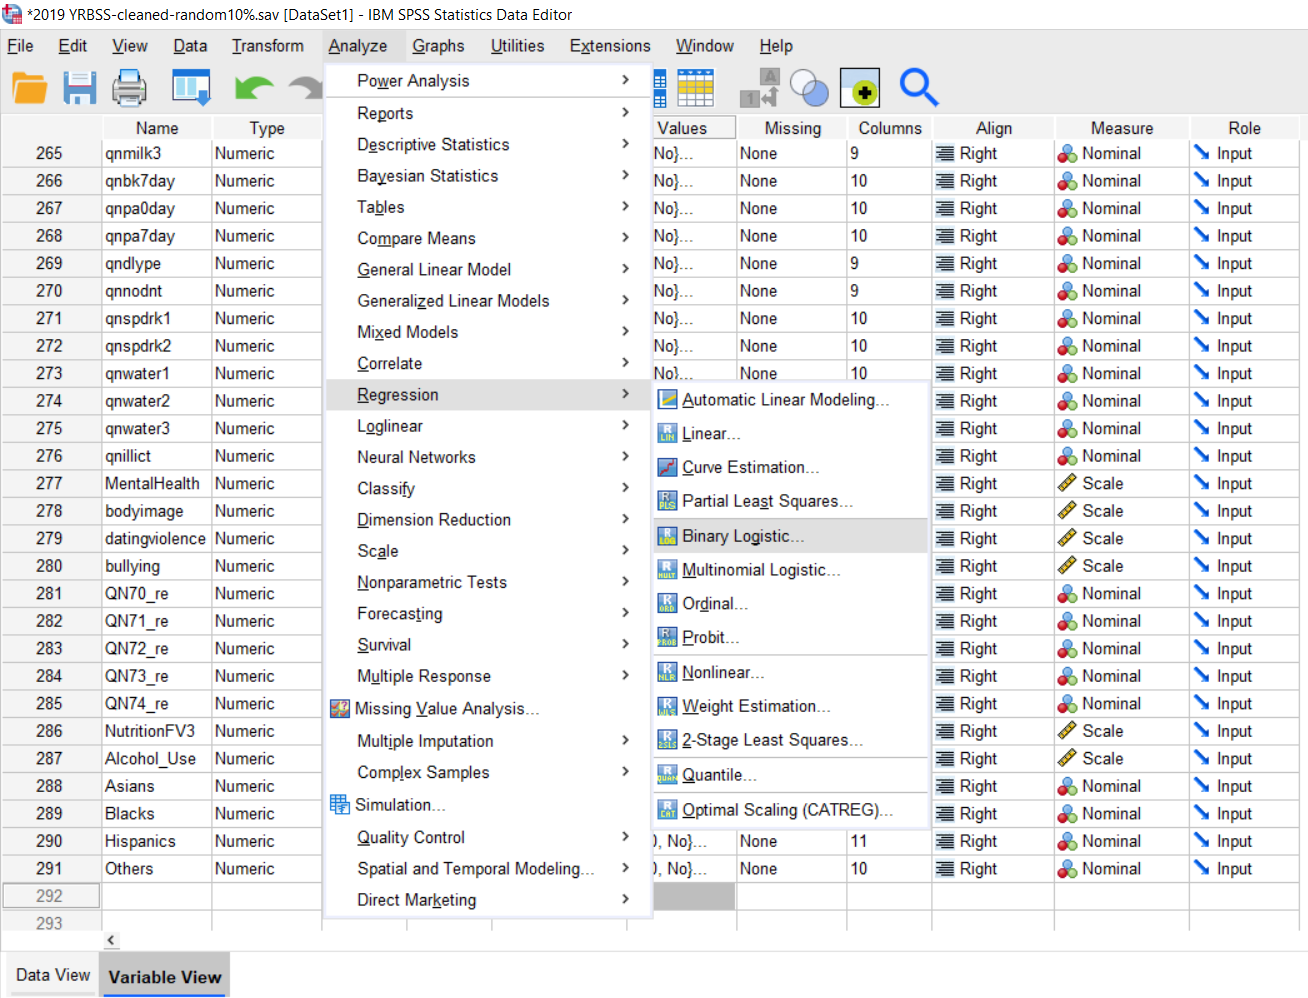Screen dimensions: 1308x998
Task: Expand the Classify submenu arrow
Action: click(x=625, y=488)
